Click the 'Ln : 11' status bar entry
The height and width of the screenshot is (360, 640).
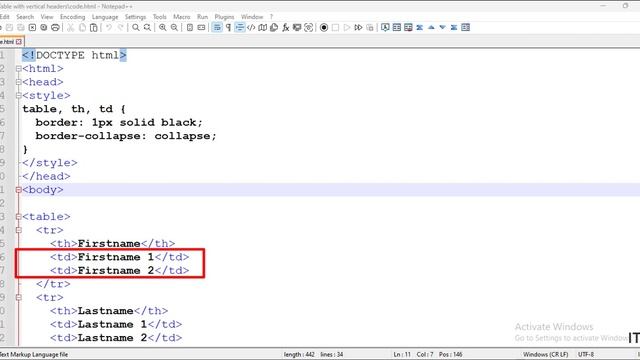(x=402, y=354)
